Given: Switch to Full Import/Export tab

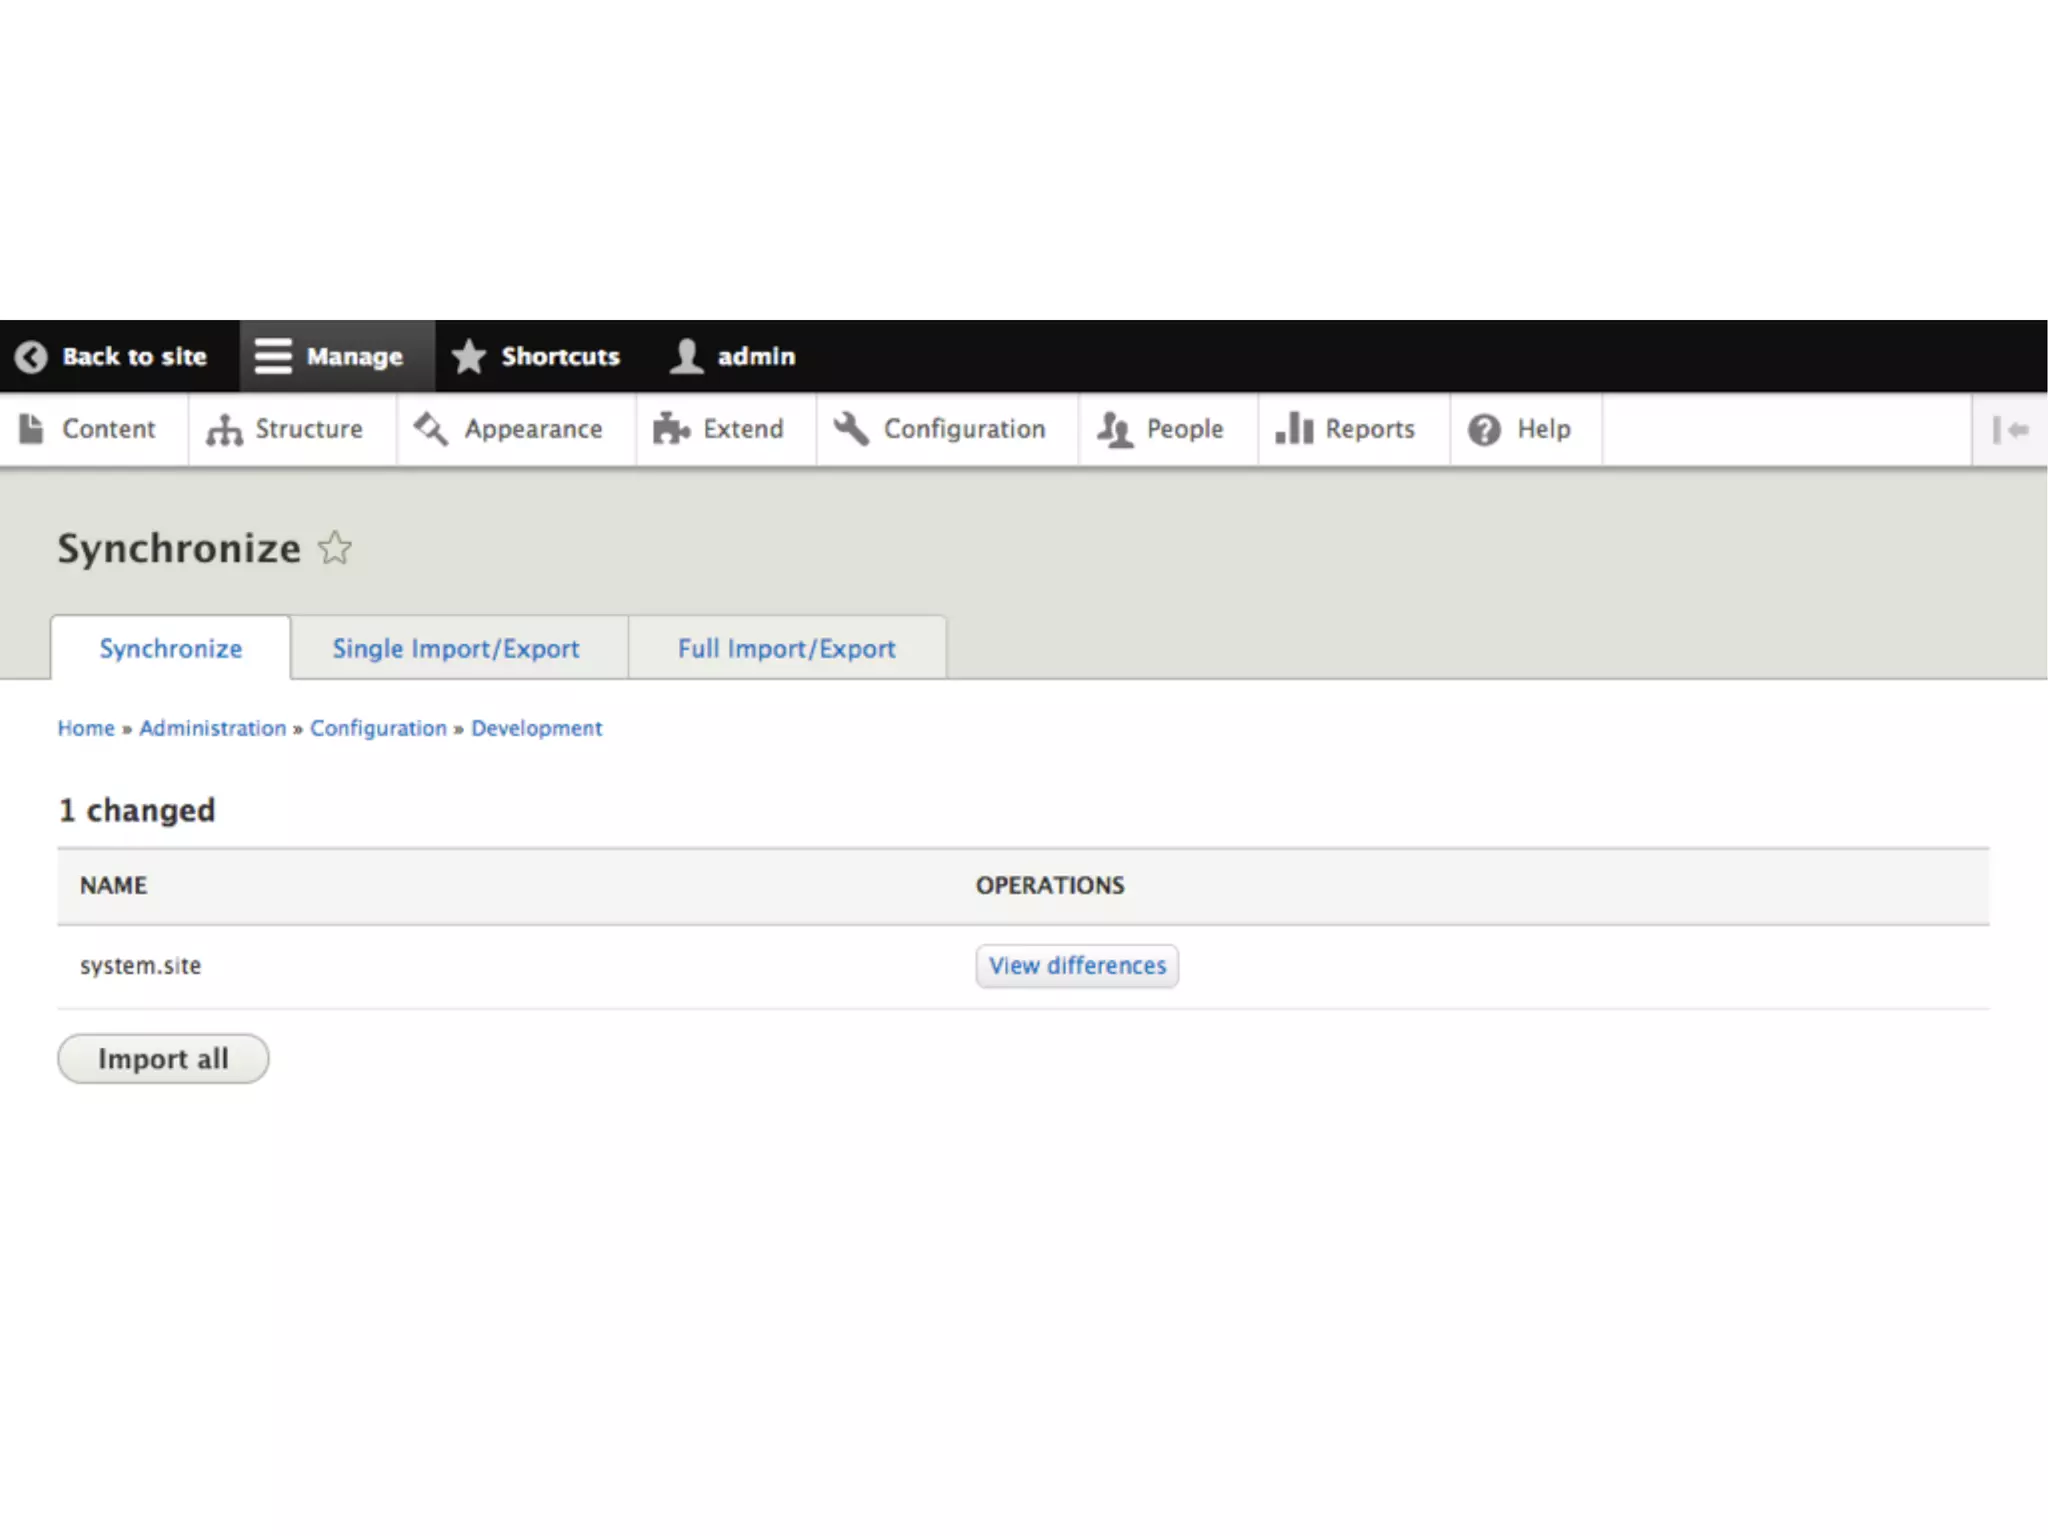Looking at the screenshot, I should point(786,649).
